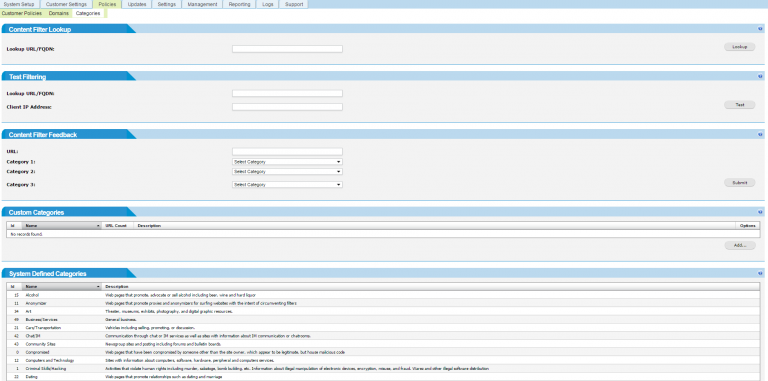The image size is (768, 381).
Task: Click the Test button
Action: click(x=740, y=105)
